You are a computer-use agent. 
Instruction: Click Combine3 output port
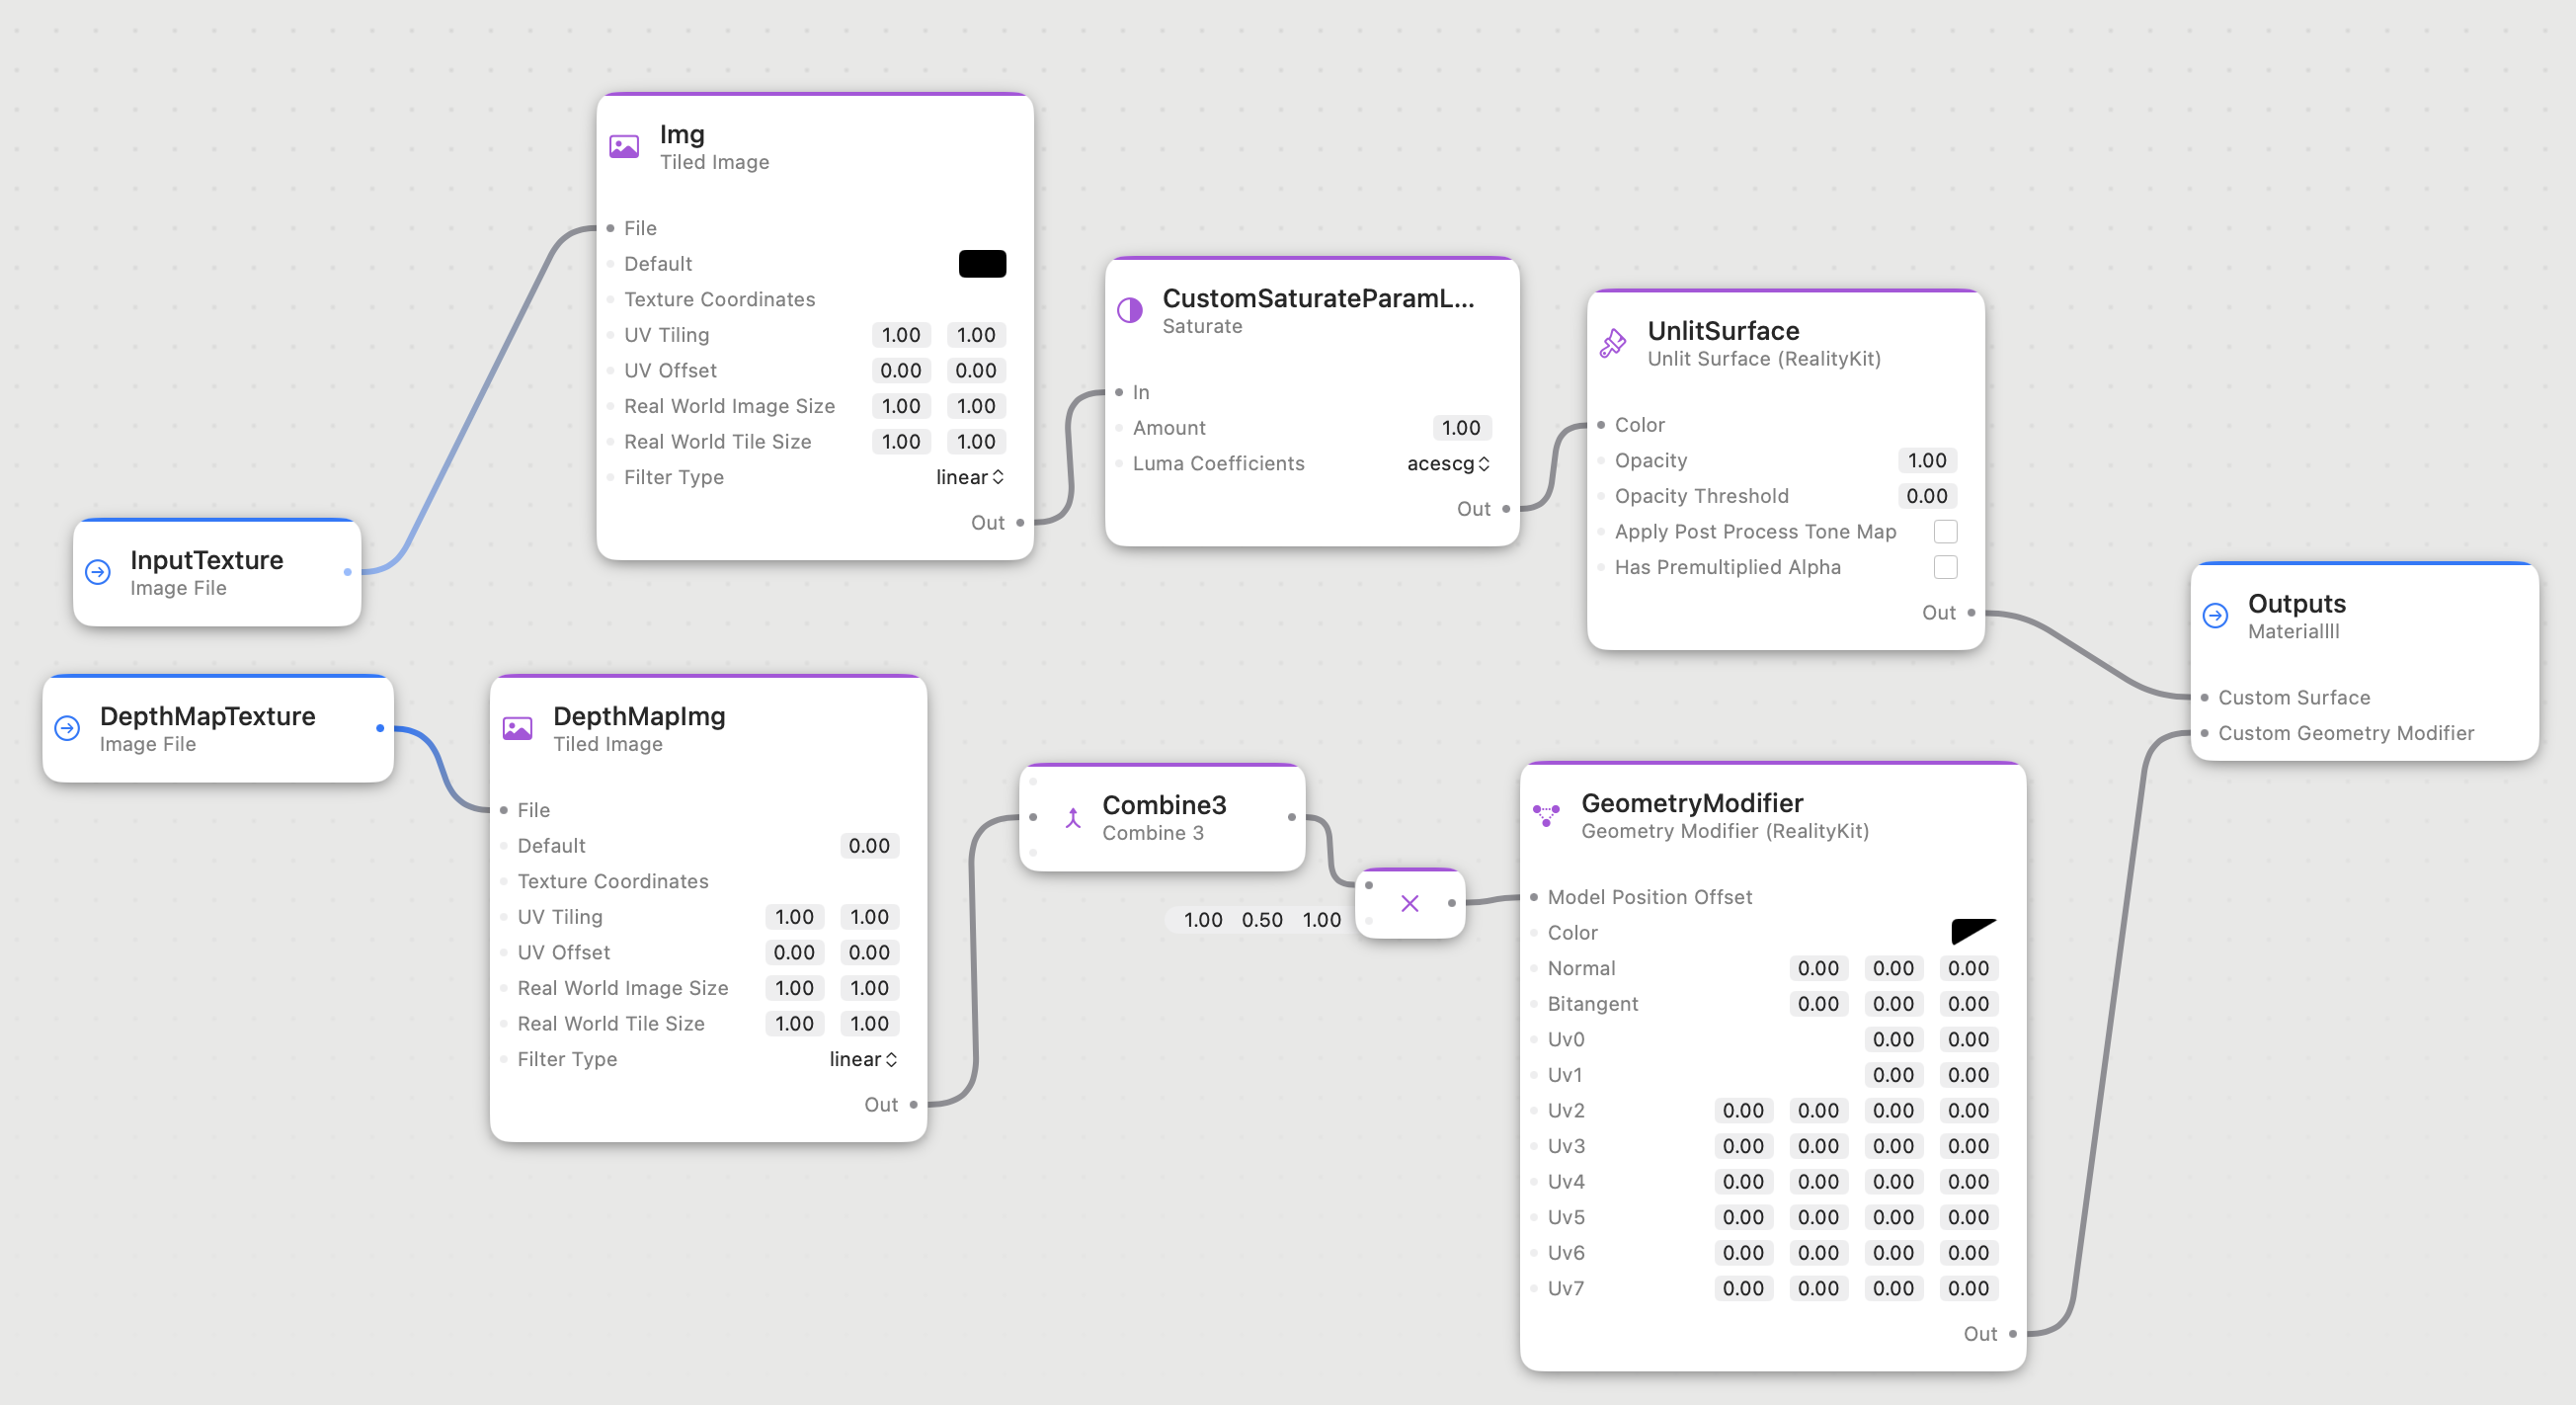(1292, 817)
